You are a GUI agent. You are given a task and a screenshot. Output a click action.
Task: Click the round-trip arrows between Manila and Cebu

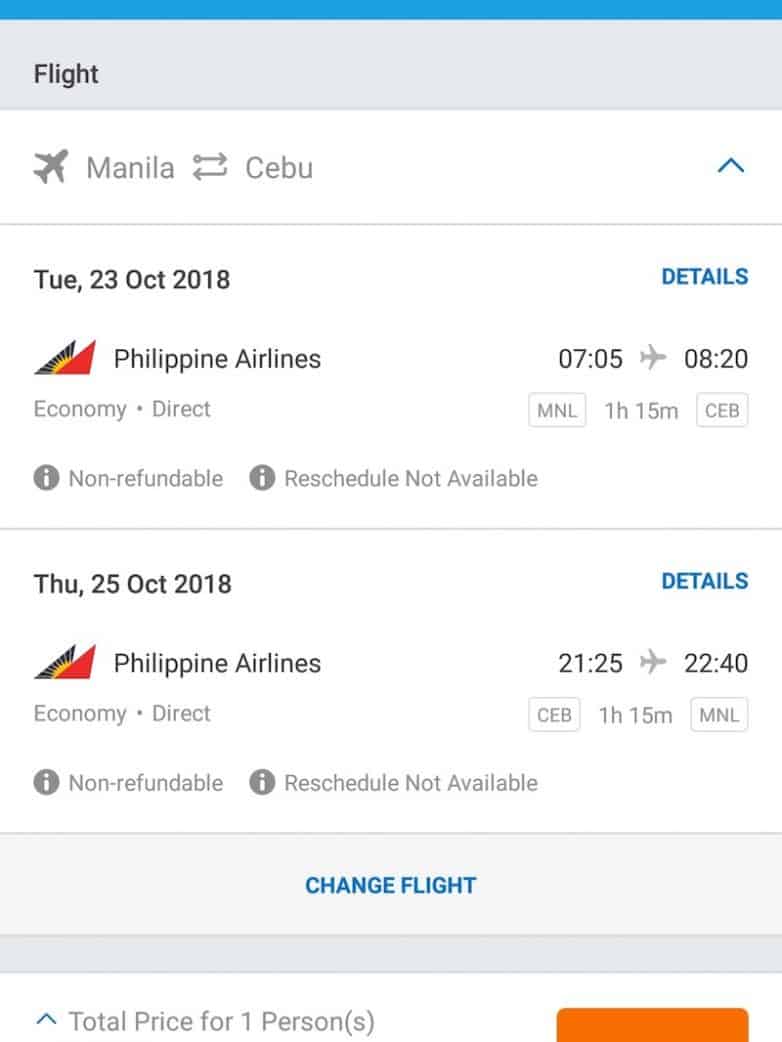tap(210, 167)
